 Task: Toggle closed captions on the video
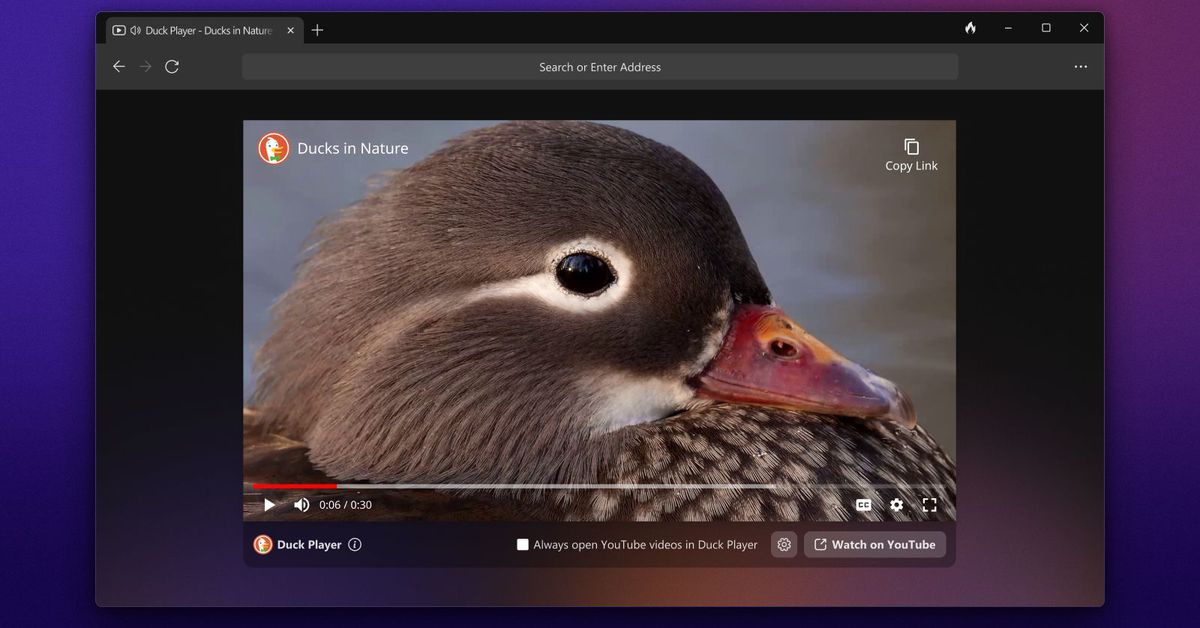(863, 505)
